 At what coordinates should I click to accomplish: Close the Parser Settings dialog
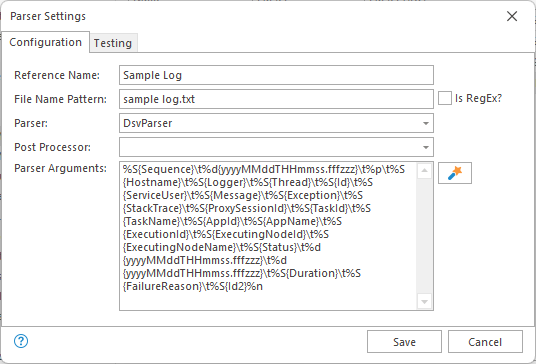click(x=512, y=16)
